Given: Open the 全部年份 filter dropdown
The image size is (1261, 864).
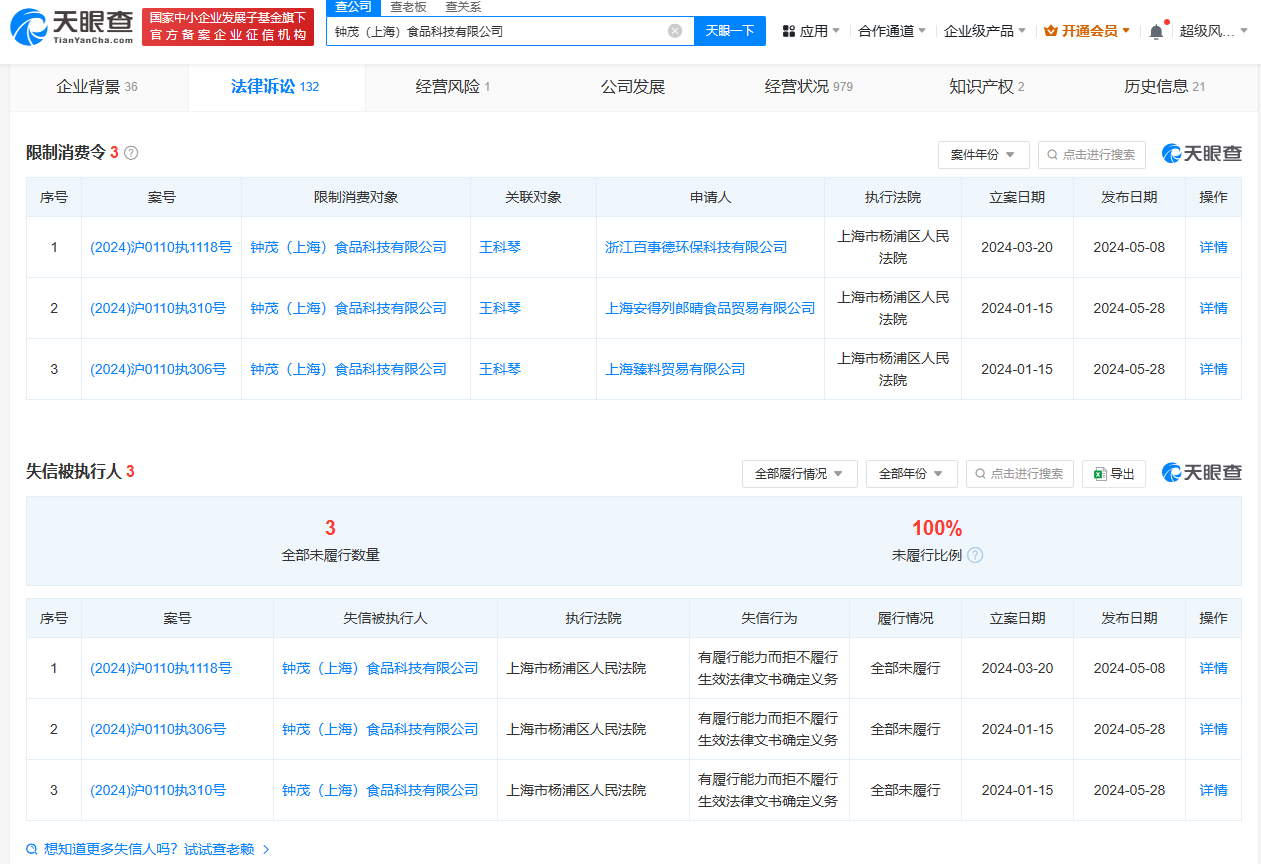Looking at the screenshot, I should click(x=911, y=473).
